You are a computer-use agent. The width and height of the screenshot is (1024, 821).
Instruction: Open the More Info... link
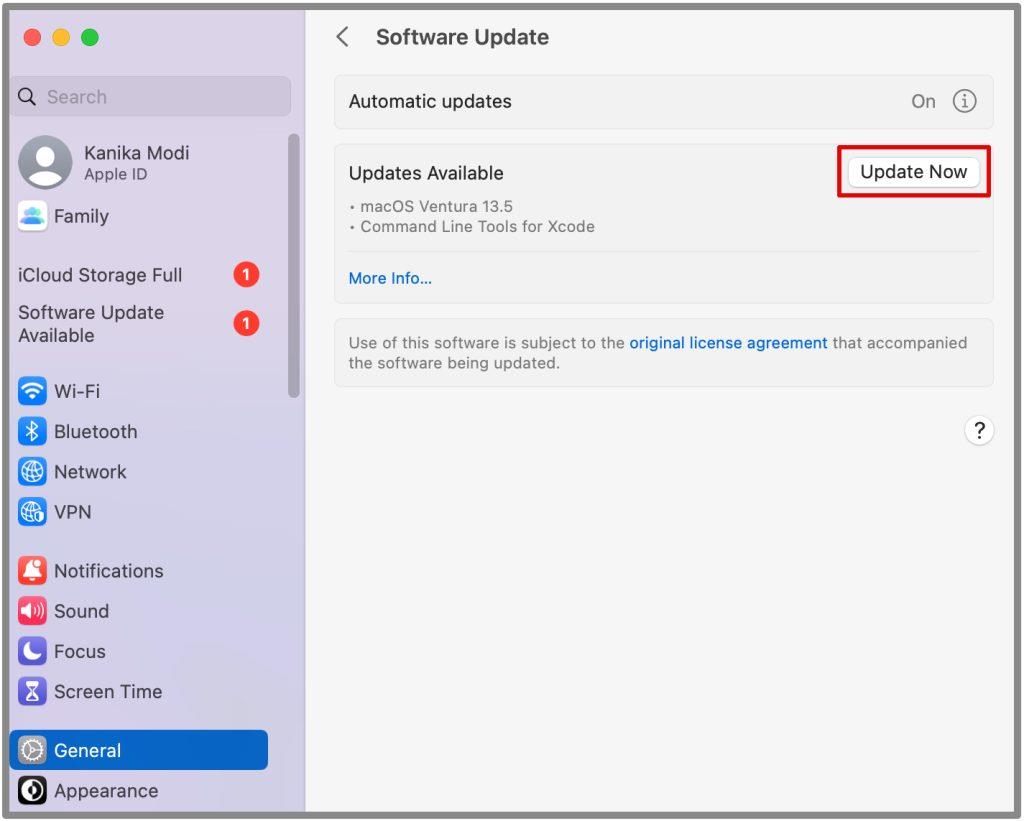[x=390, y=278]
